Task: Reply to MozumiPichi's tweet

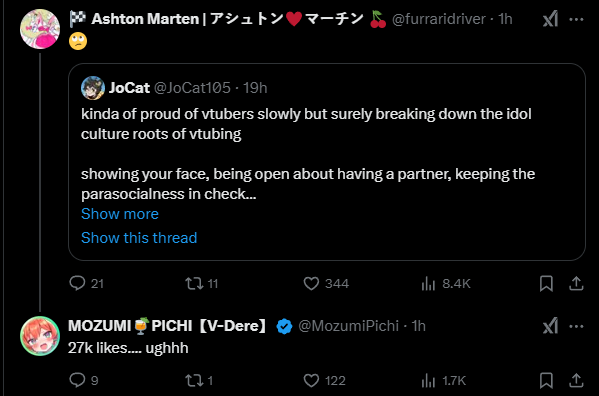Action: (x=84, y=380)
